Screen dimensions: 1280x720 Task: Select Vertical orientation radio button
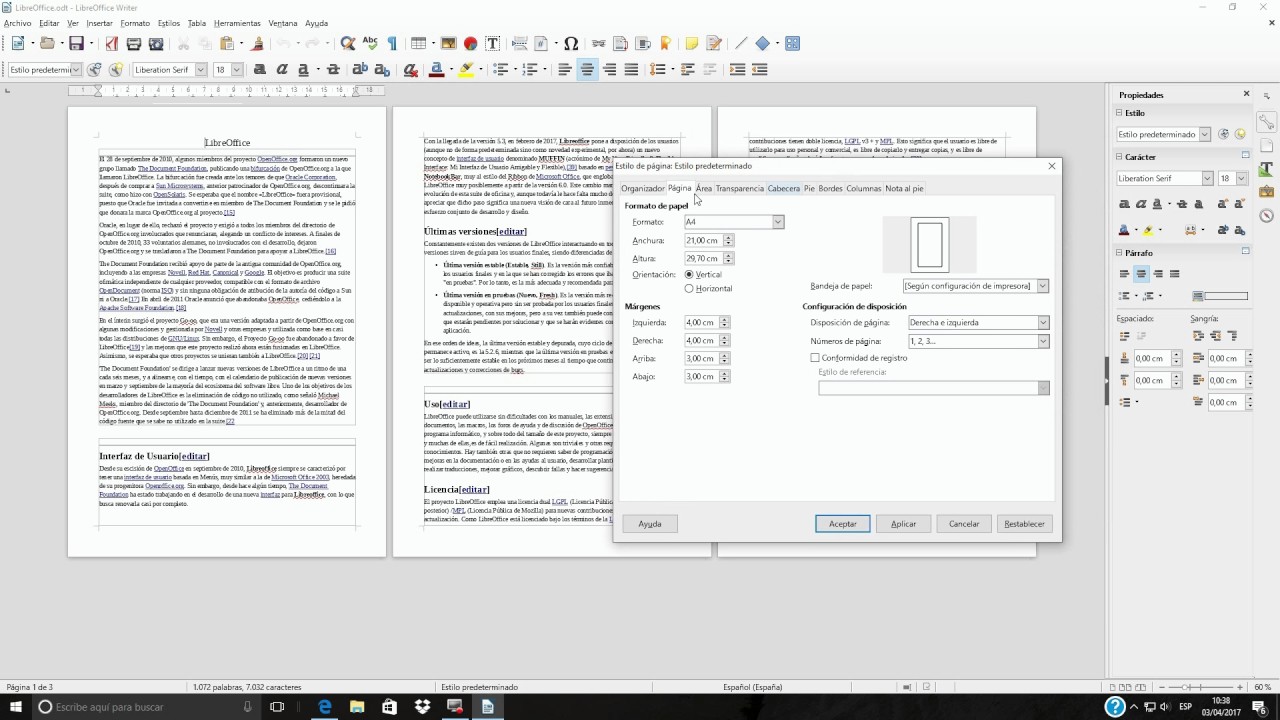(689, 274)
